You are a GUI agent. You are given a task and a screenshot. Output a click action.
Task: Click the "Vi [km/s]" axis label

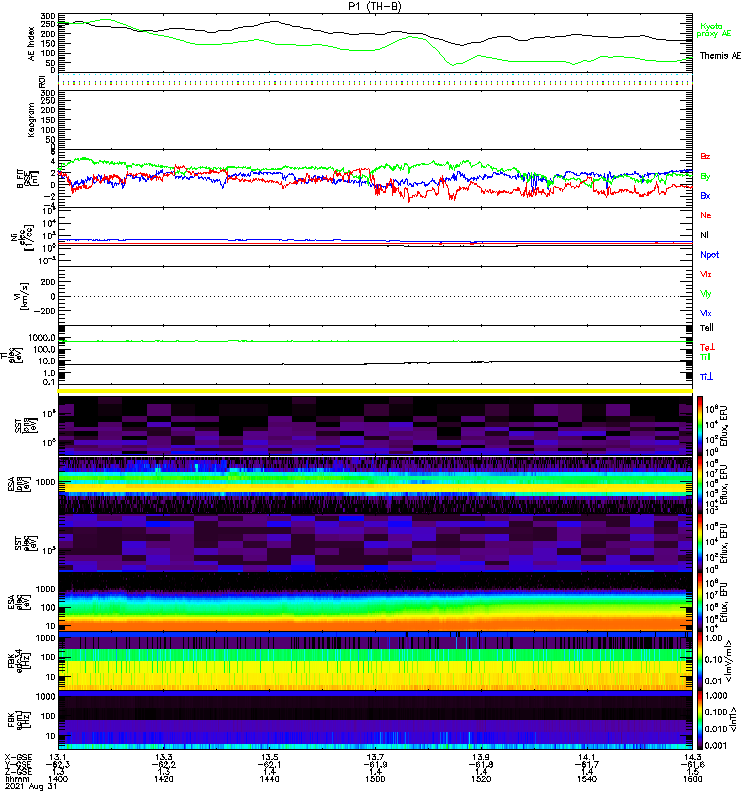[x=23, y=297]
